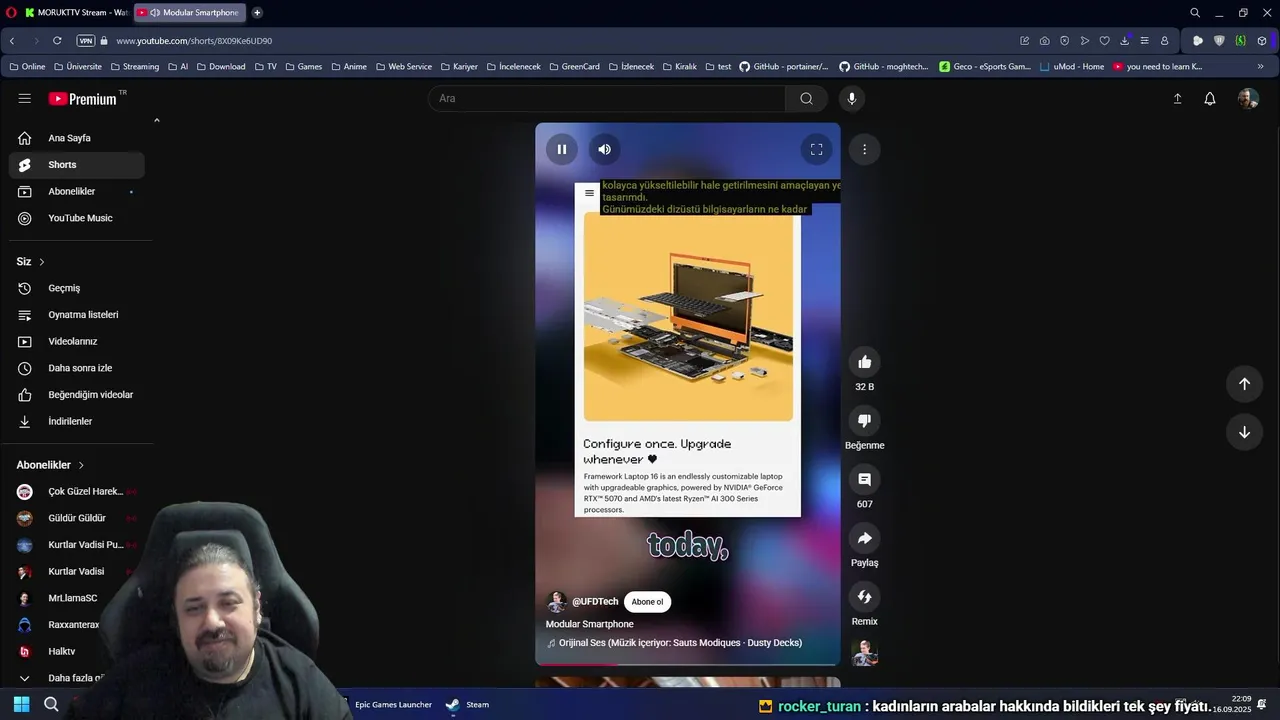Go to Ana Sayfa in sidebar
This screenshot has height=720, width=1280.
click(77, 138)
